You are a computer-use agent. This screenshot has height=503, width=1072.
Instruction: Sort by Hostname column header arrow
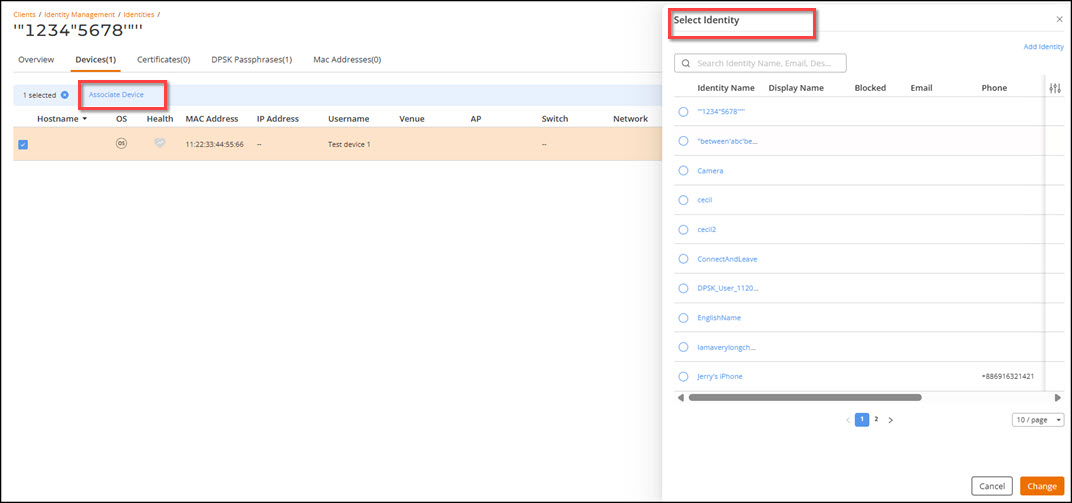tap(85, 119)
